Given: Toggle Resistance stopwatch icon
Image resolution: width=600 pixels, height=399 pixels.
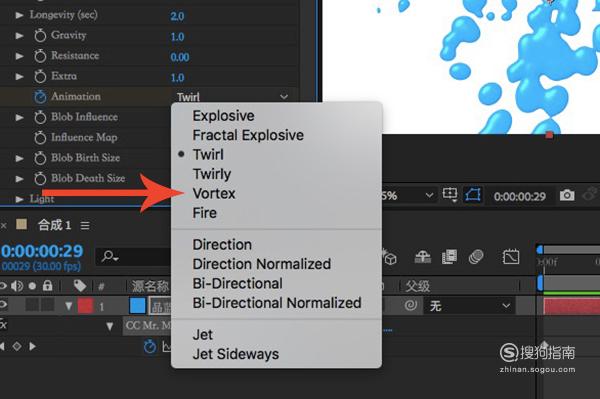Looking at the screenshot, I should (x=40, y=56).
